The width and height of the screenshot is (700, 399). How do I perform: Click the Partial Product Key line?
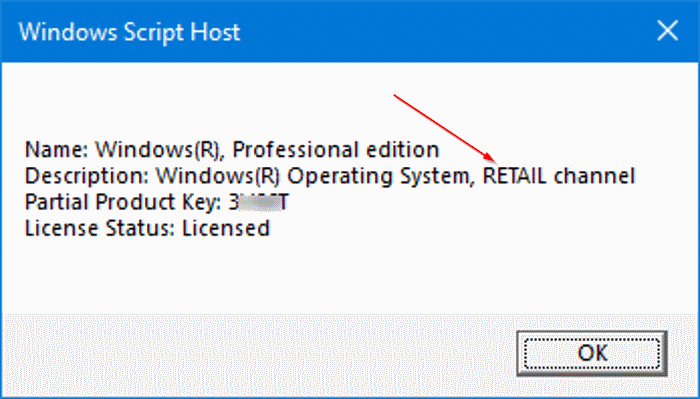(156, 203)
